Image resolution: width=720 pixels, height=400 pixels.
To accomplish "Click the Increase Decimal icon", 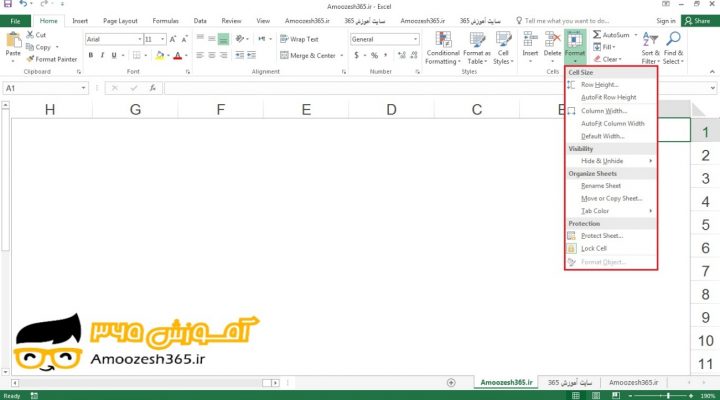I will [402, 55].
